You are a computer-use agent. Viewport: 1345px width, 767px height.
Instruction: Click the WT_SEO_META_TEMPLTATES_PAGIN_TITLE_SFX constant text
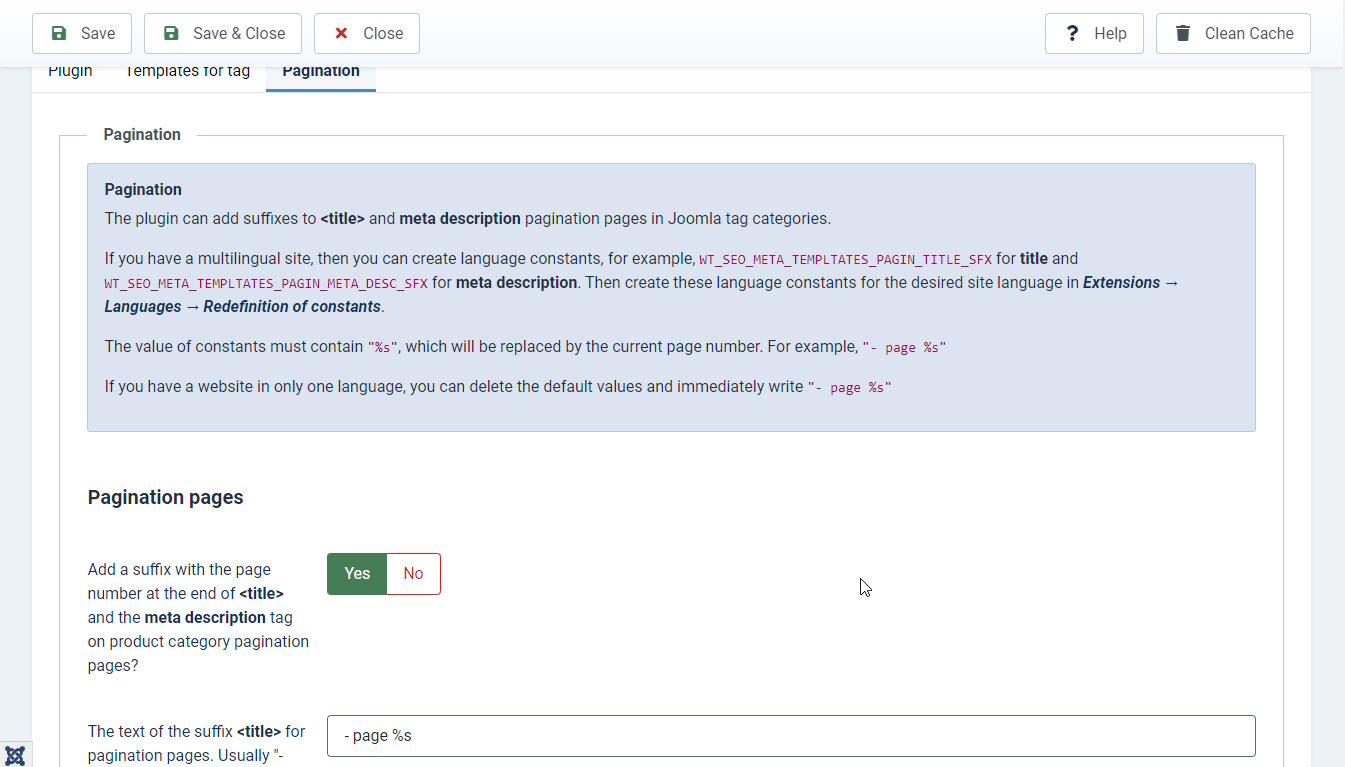click(845, 259)
